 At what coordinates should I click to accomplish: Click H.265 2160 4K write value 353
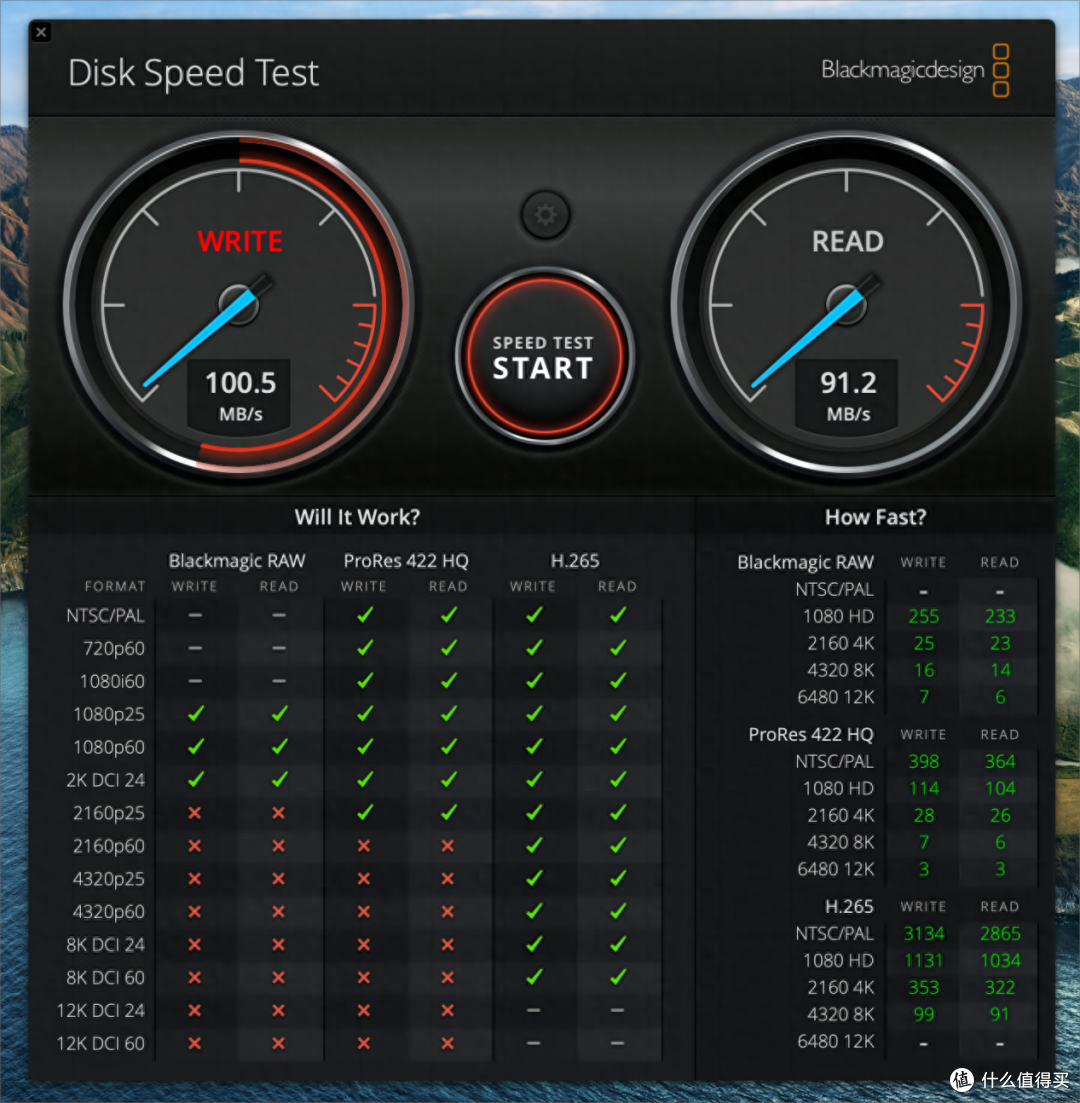pos(924,987)
